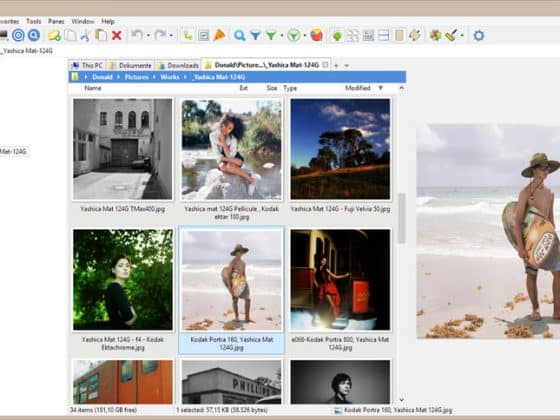This screenshot has height=420, width=560.
Task: Switch to the Dokumente tab
Action: (130, 65)
